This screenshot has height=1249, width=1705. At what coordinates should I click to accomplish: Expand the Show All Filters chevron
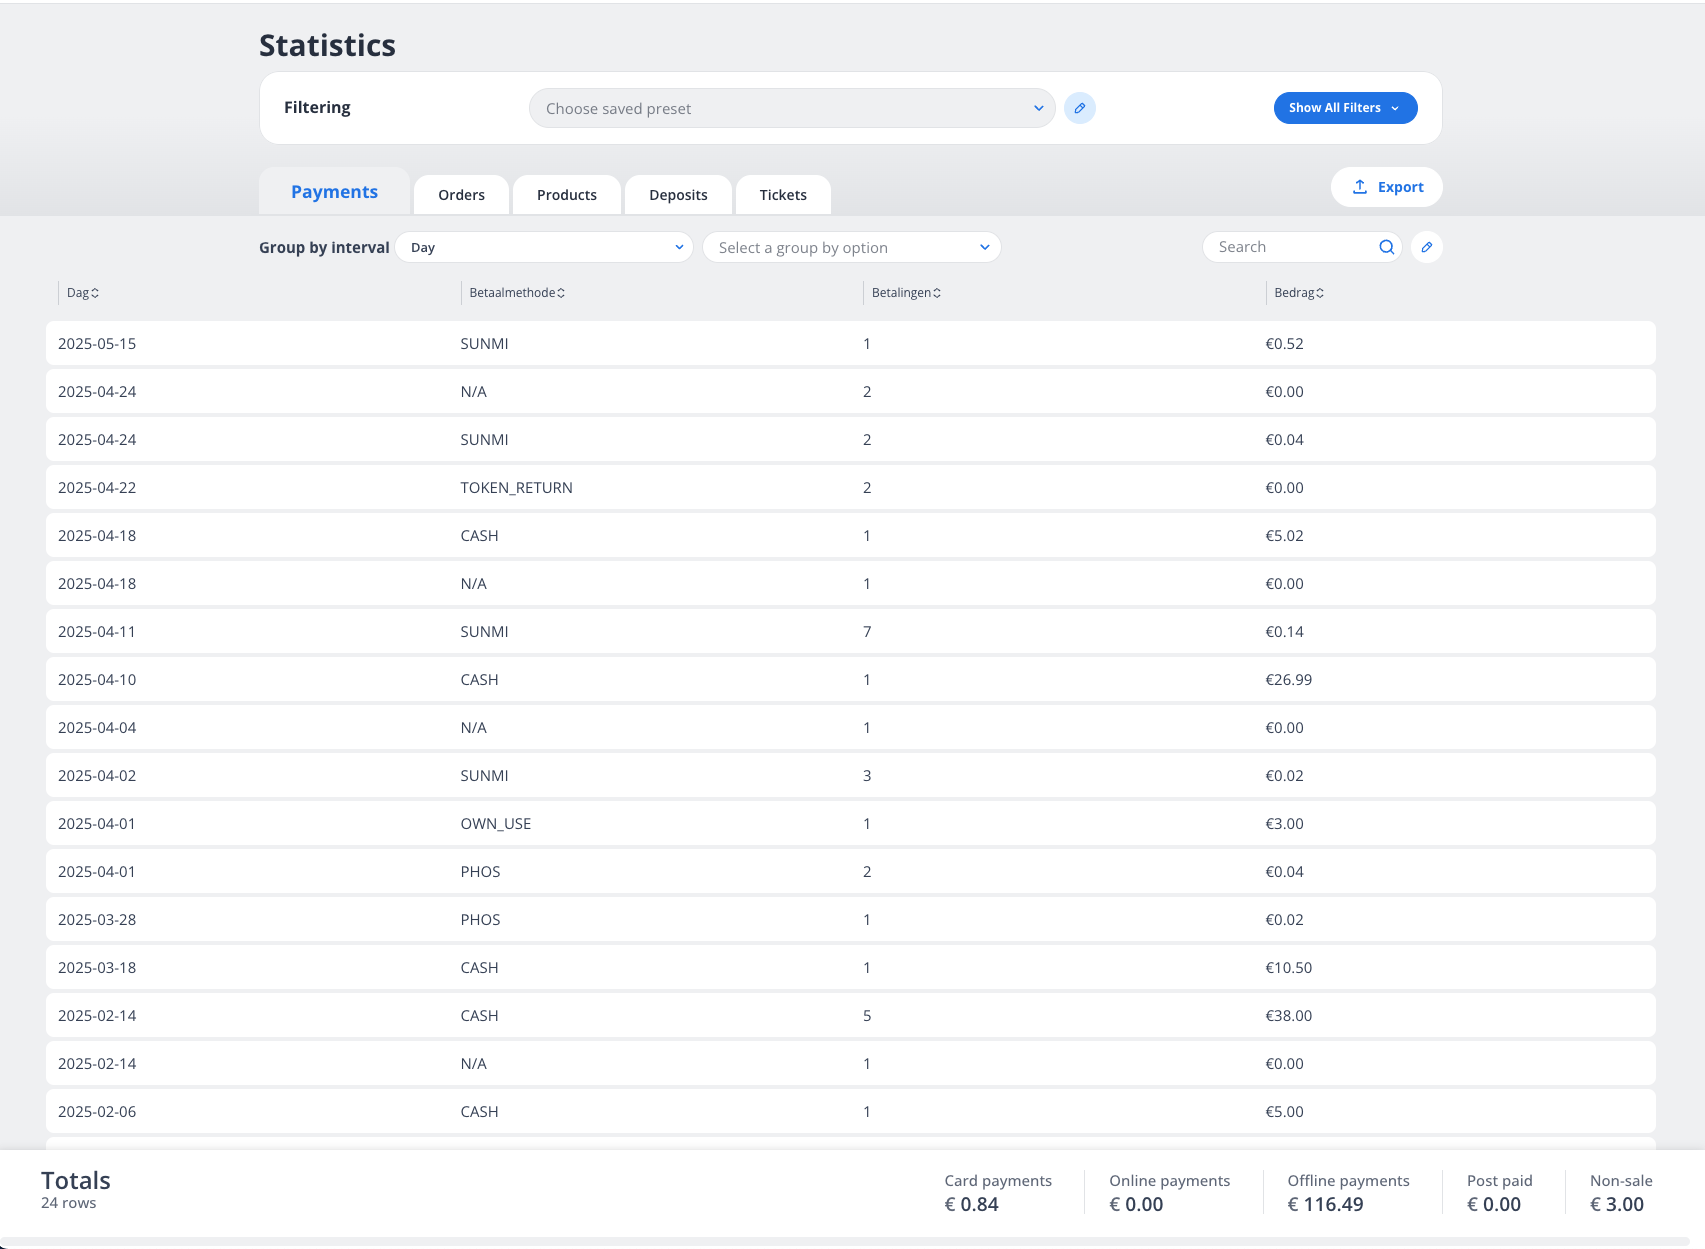tap(1396, 108)
